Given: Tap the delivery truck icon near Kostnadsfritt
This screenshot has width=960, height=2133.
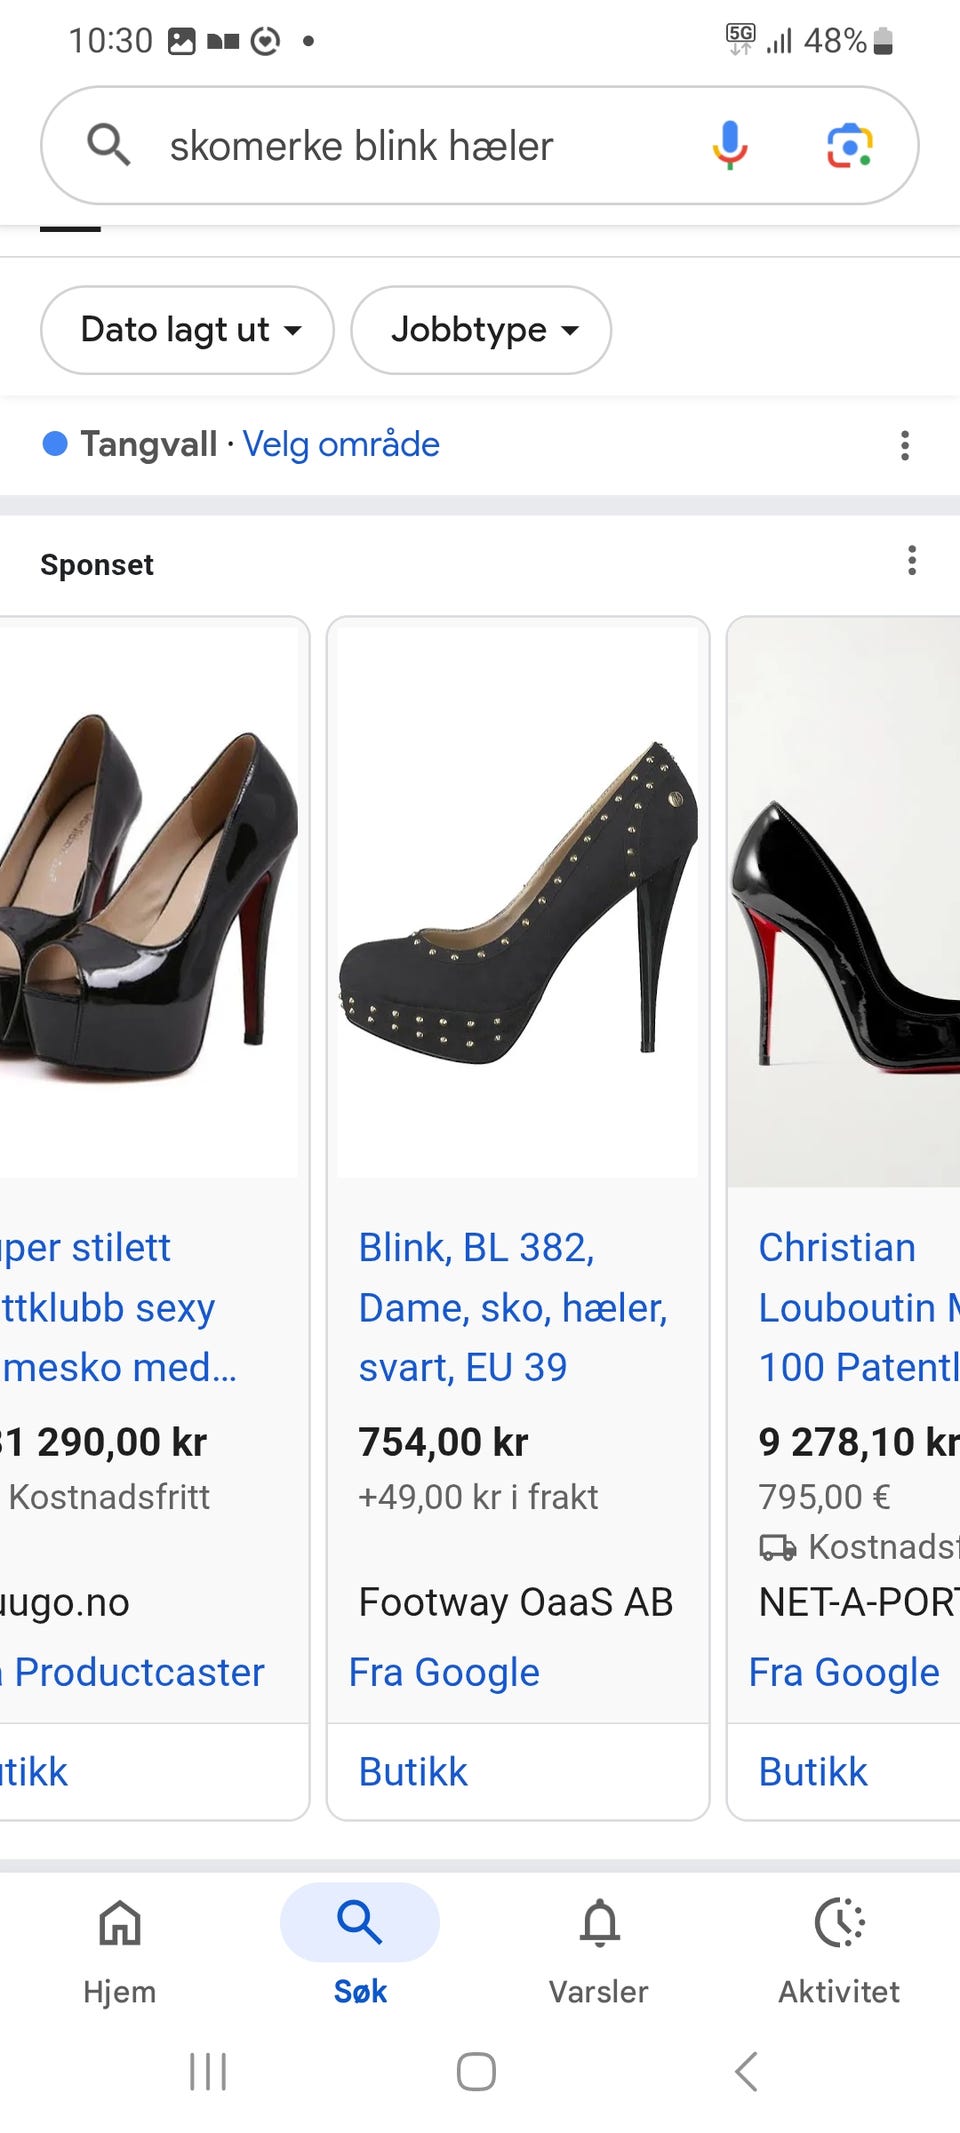Looking at the screenshot, I should (777, 1547).
